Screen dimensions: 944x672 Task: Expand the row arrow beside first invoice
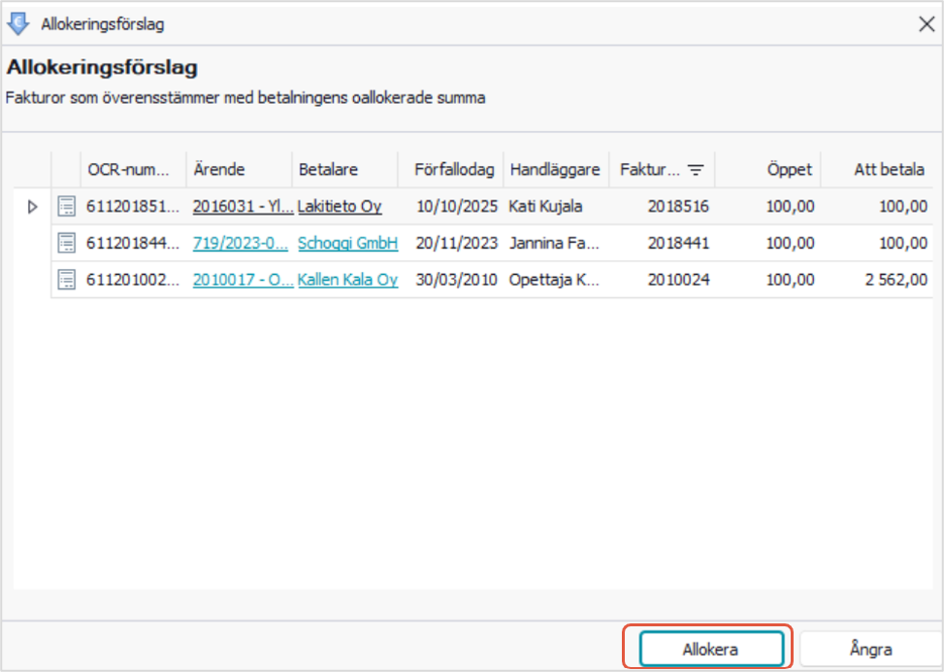pos(33,207)
